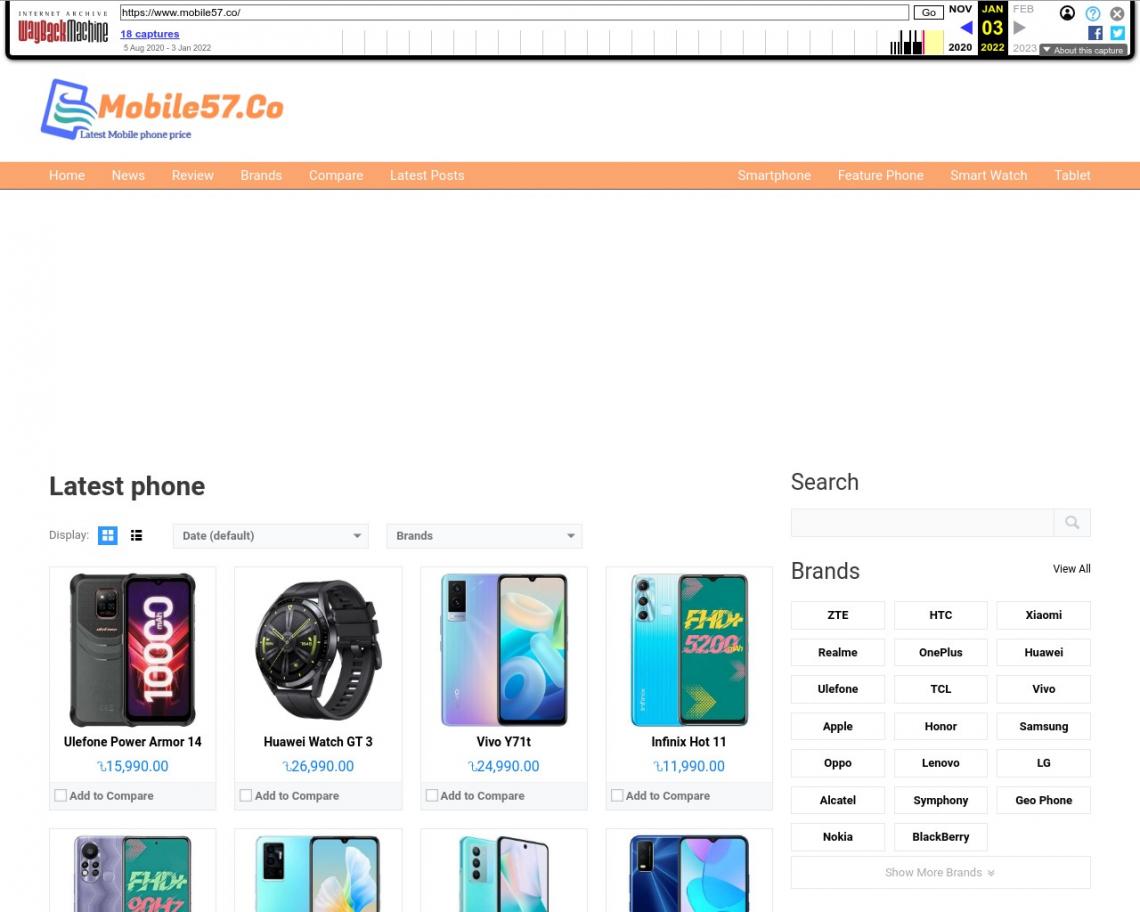Share capture on Twitter icon

pyautogui.click(x=1117, y=33)
